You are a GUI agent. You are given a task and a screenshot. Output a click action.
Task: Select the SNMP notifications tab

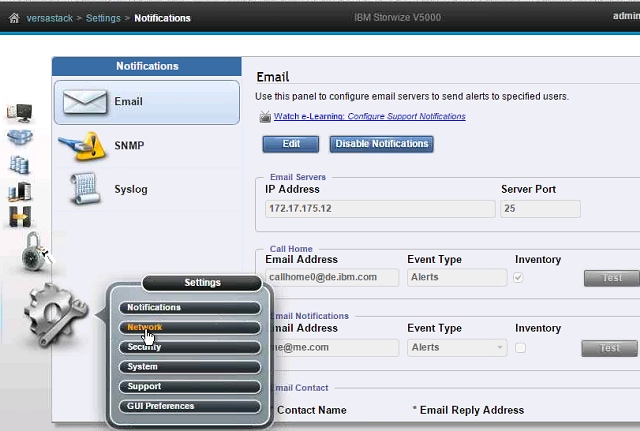pyautogui.click(x=147, y=146)
